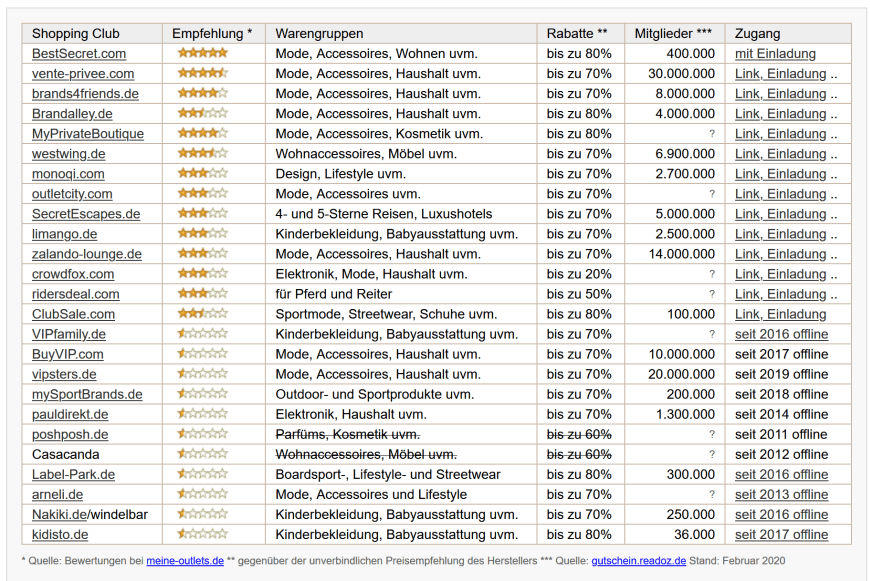The image size is (870, 581).
Task: Go to ClubSale.com
Action: [73, 314]
